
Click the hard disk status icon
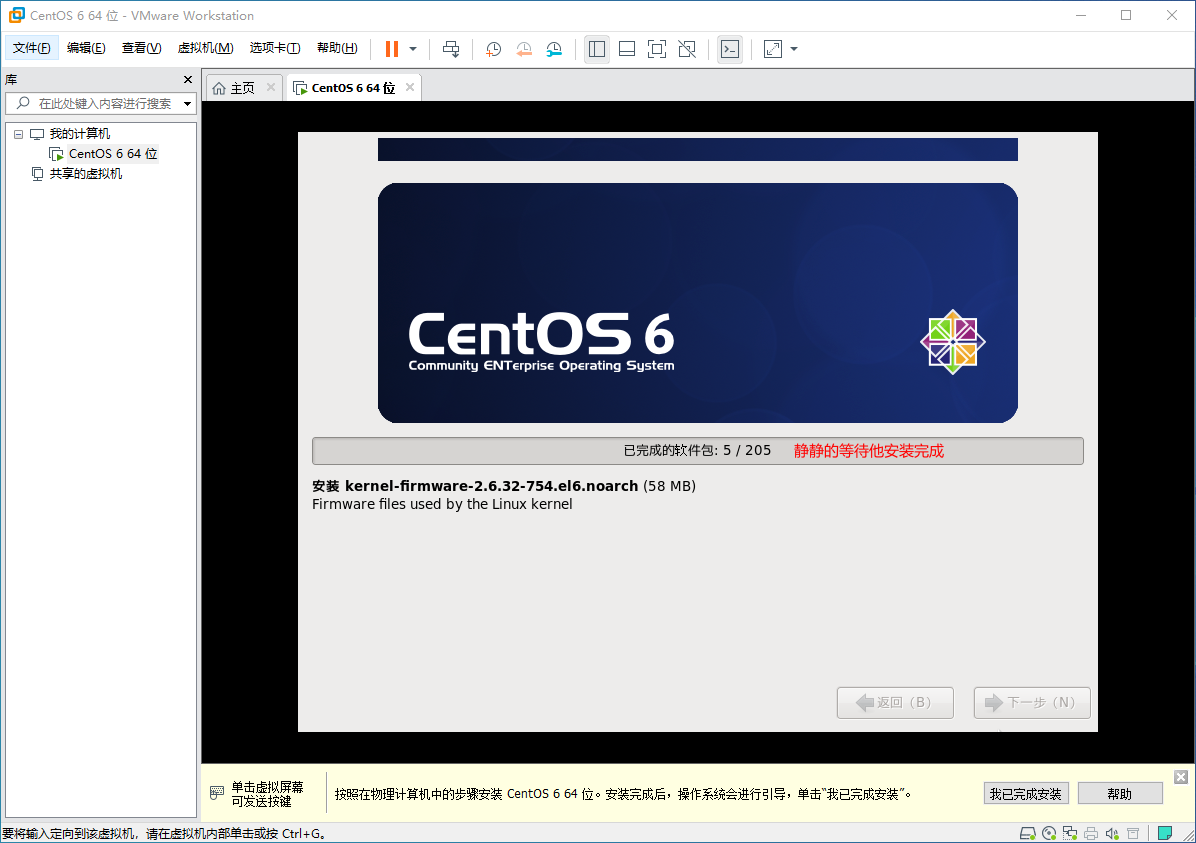[1027, 834]
